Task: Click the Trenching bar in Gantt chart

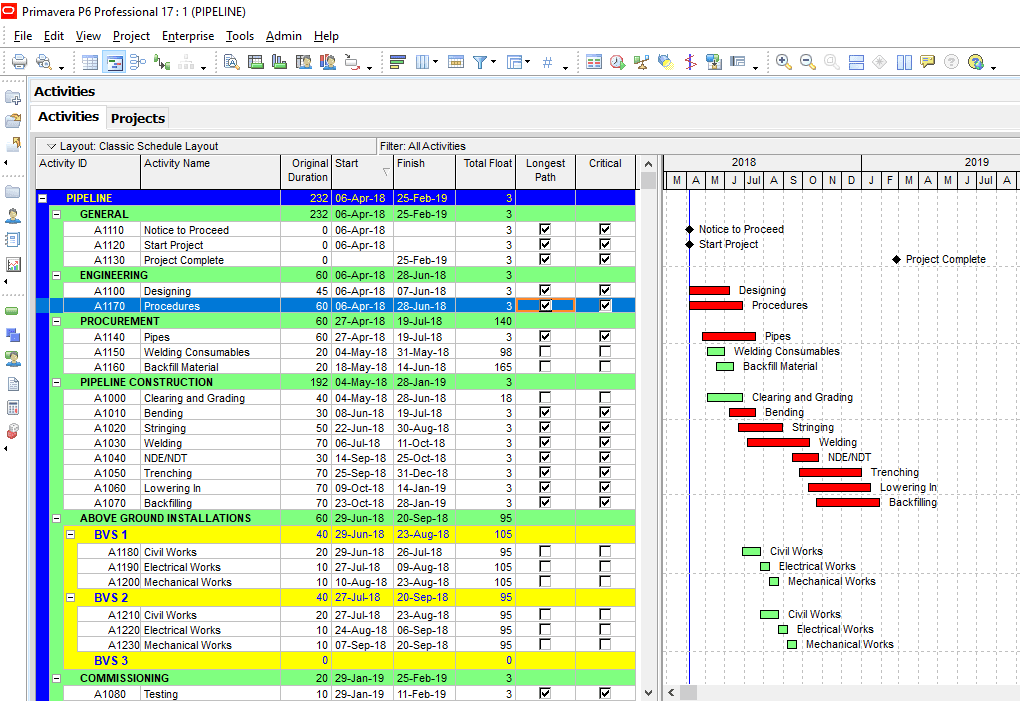Action: click(x=830, y=473)
